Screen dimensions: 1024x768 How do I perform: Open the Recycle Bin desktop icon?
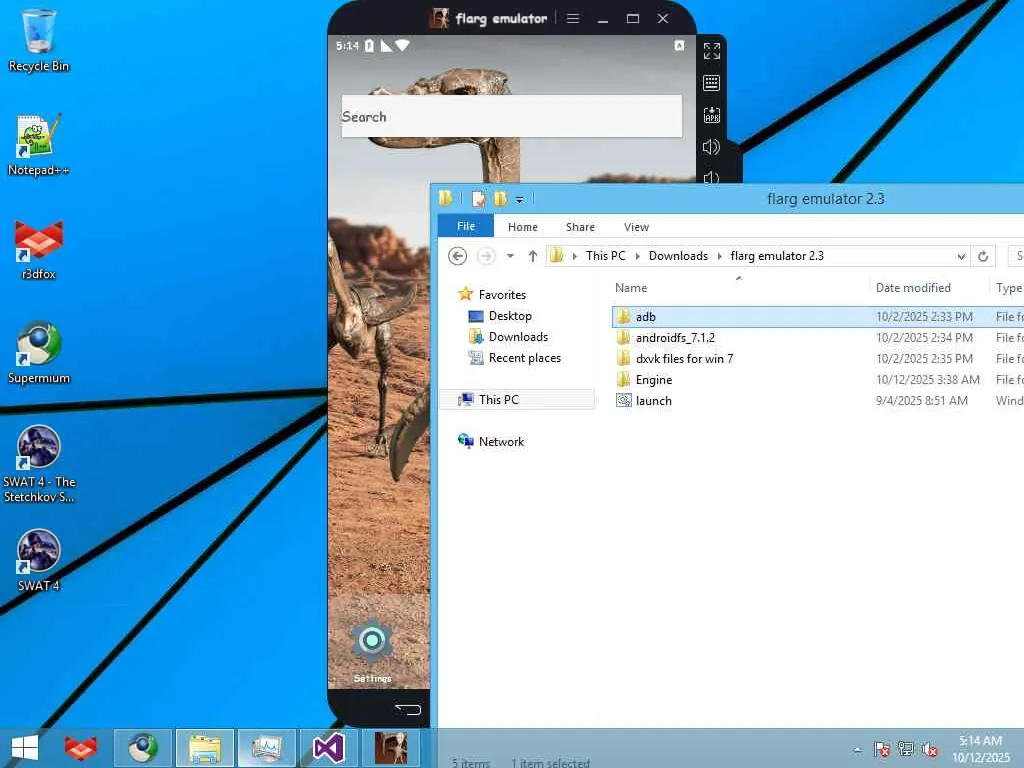point(39,40)
